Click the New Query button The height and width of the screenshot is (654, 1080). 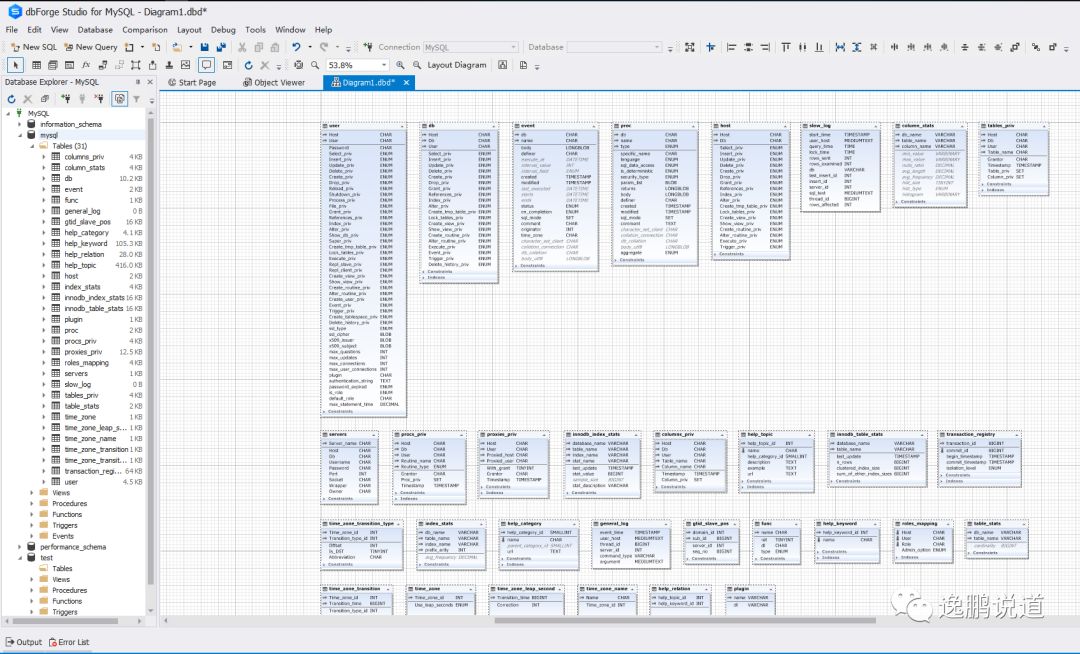click(x=89, y=47)
